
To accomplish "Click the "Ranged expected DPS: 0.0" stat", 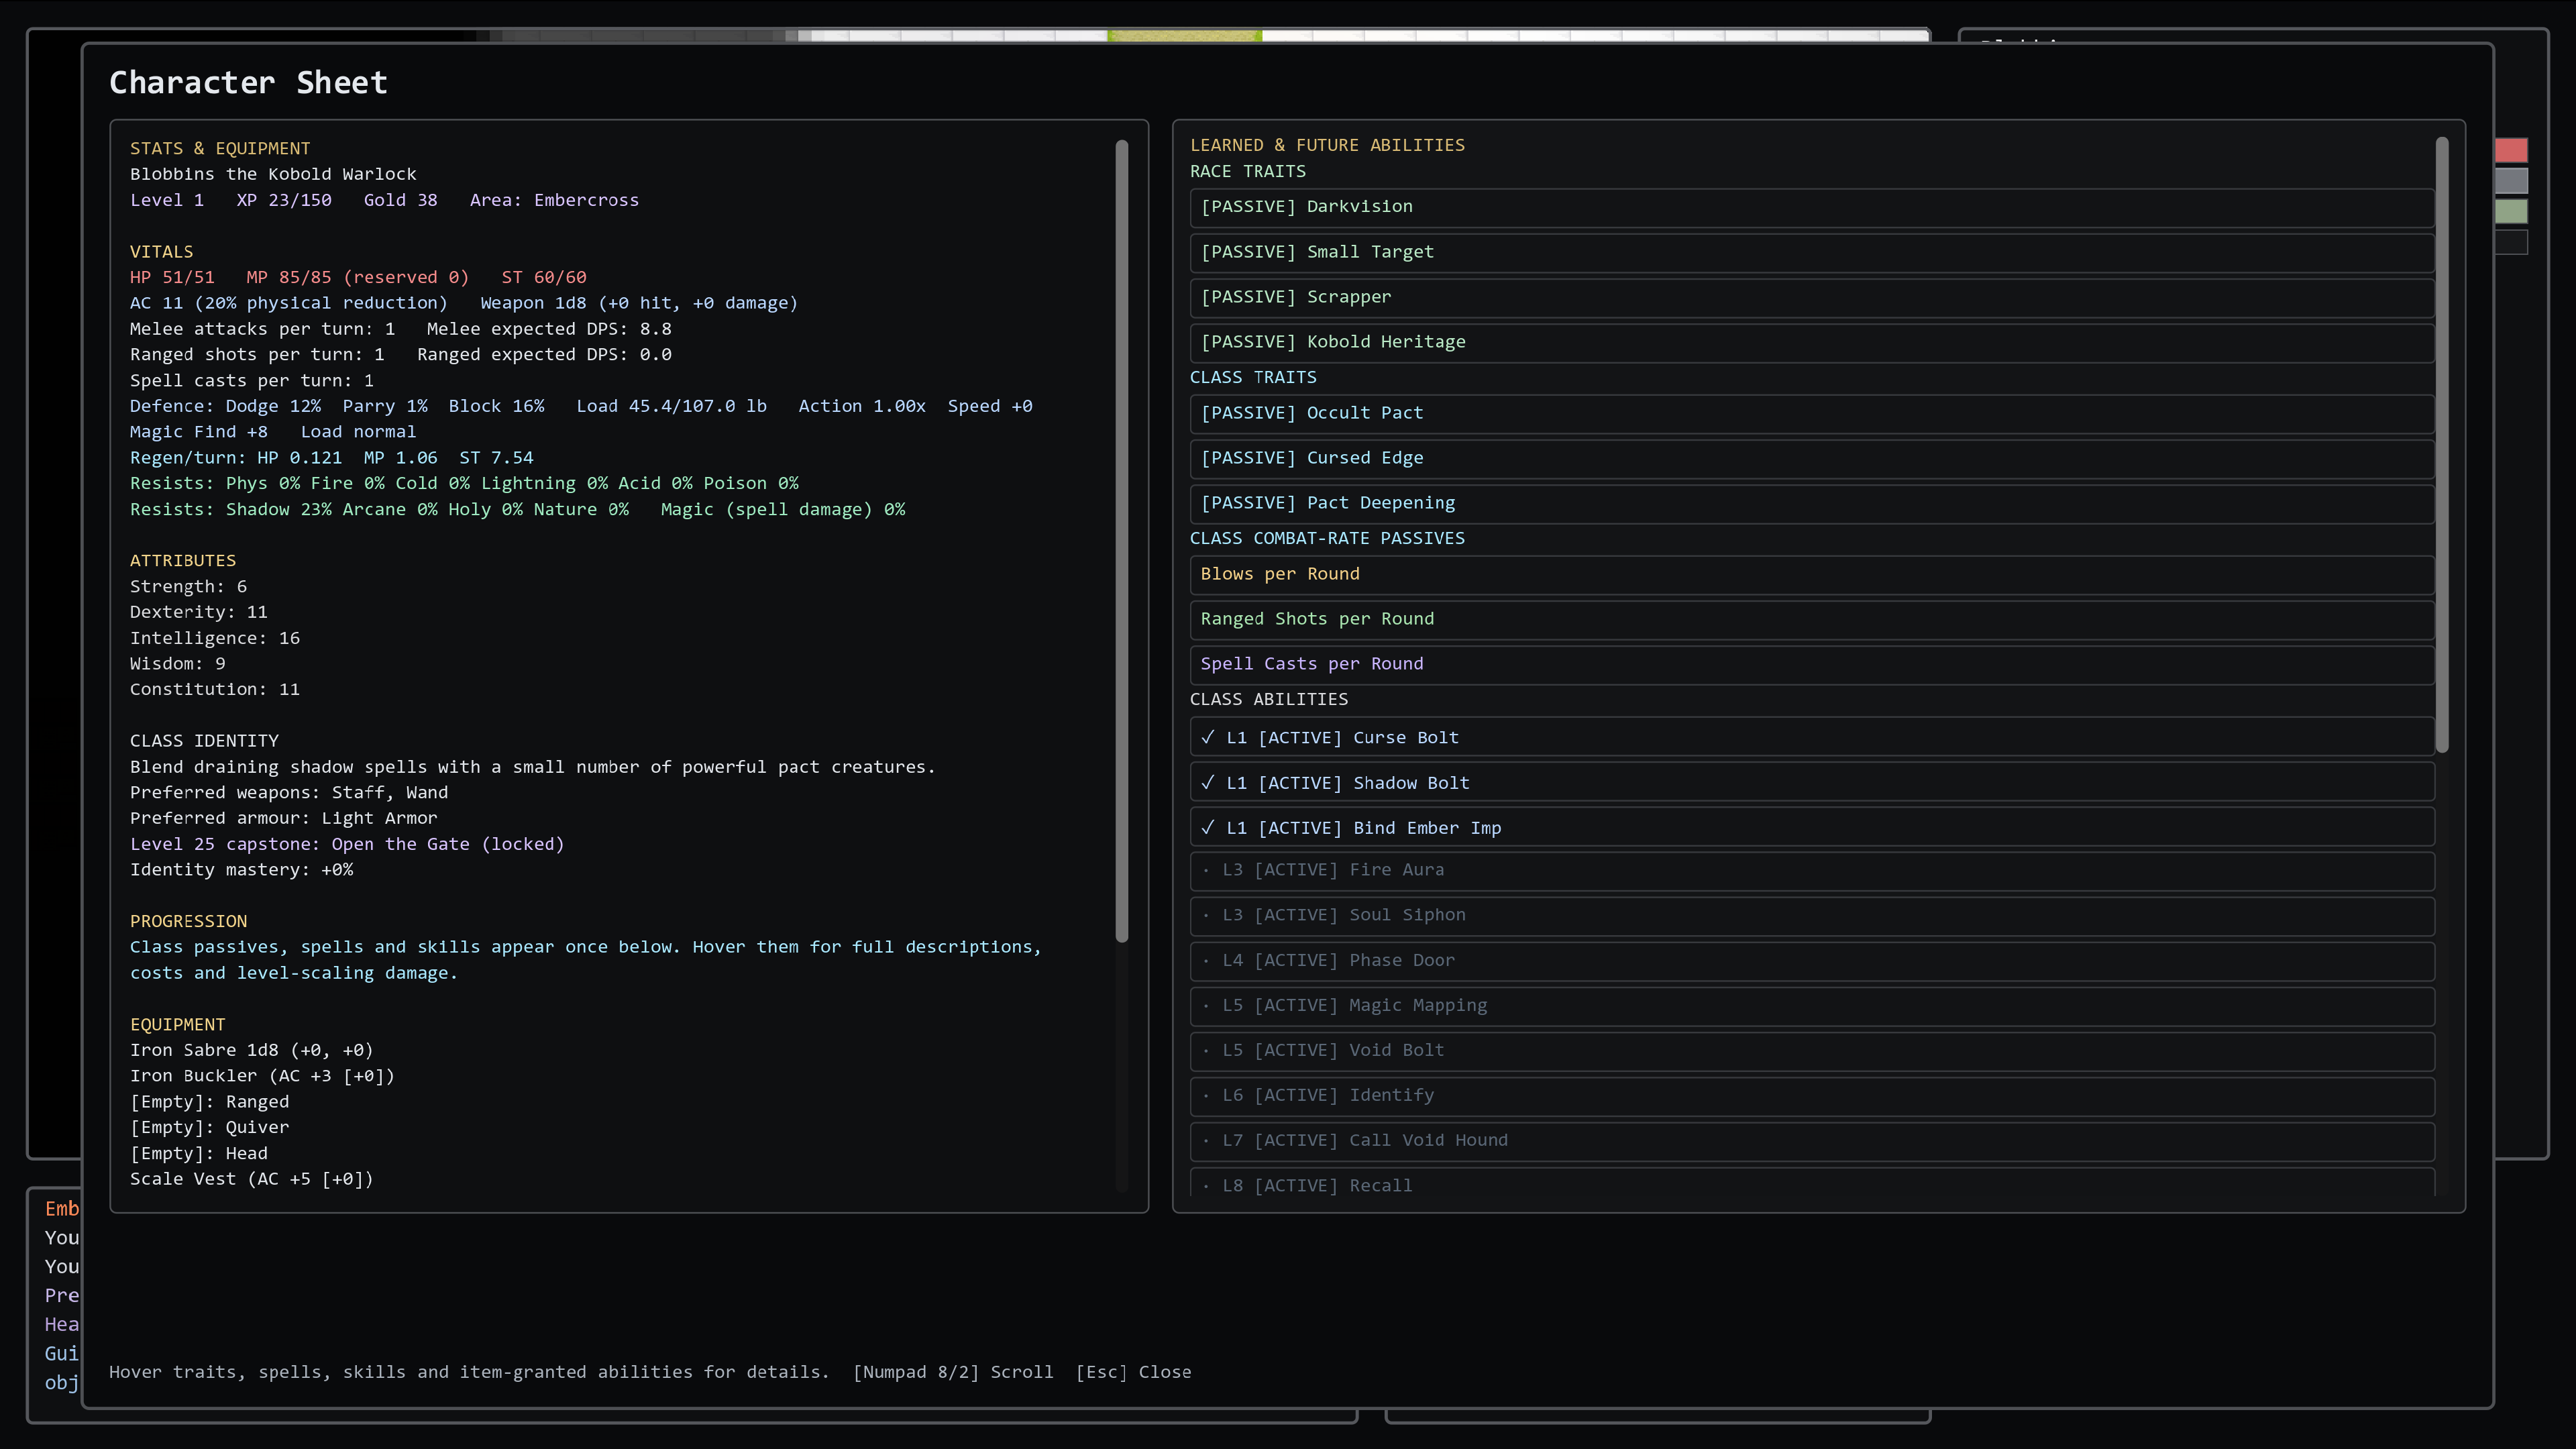I will pyautogui.click(x=544, y=355).
